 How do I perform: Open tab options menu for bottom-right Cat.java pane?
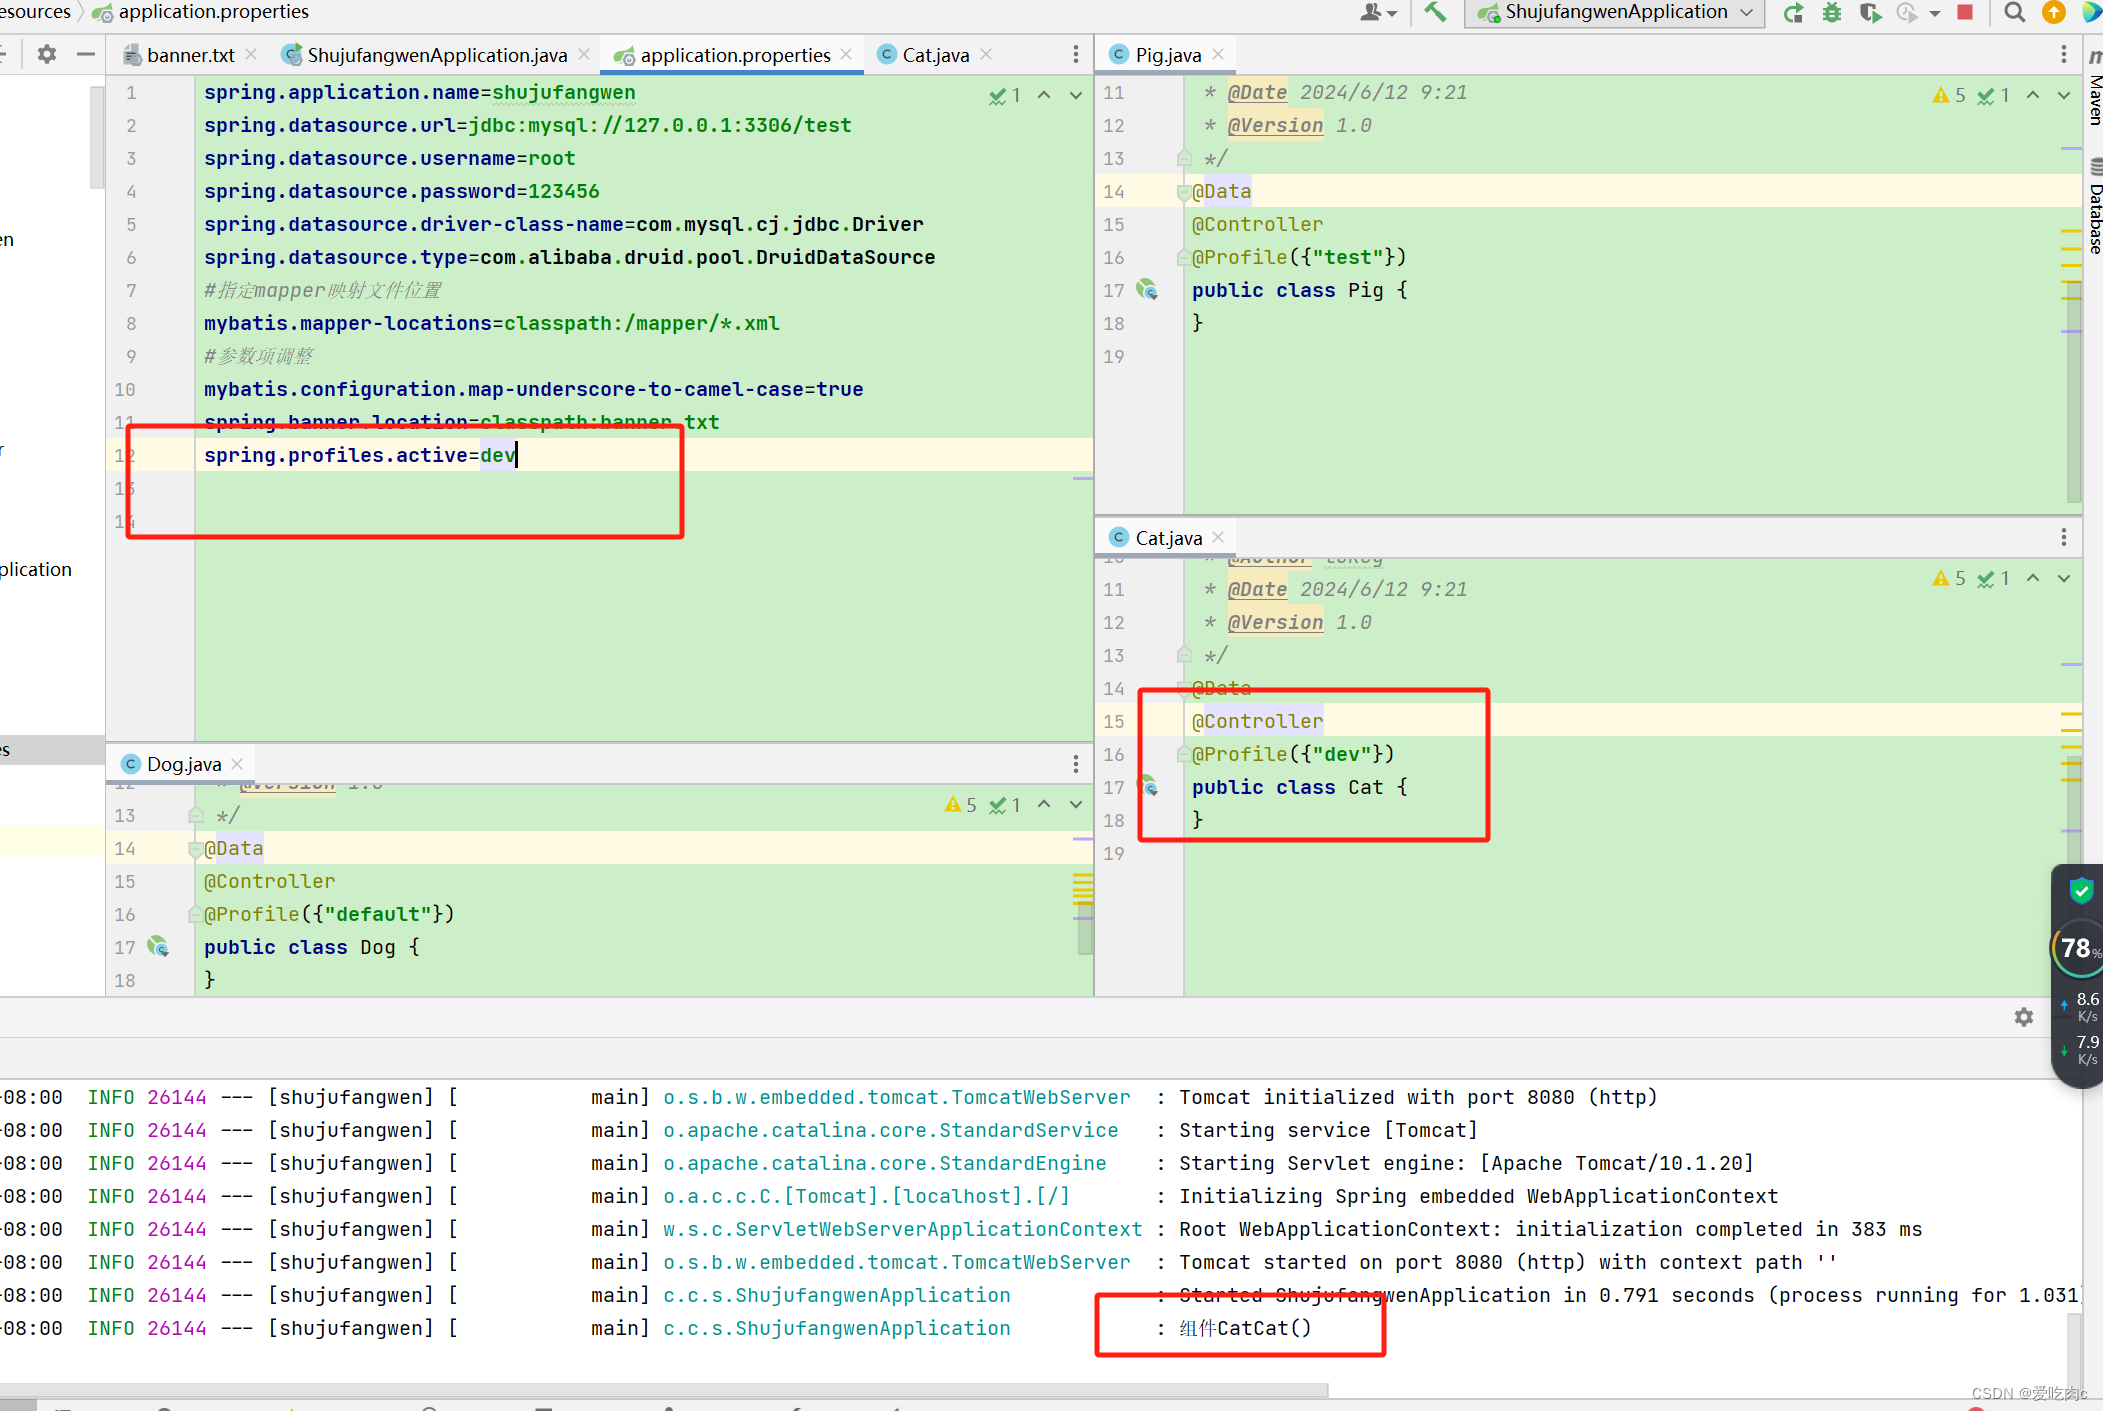click(x=2064, y=537)
